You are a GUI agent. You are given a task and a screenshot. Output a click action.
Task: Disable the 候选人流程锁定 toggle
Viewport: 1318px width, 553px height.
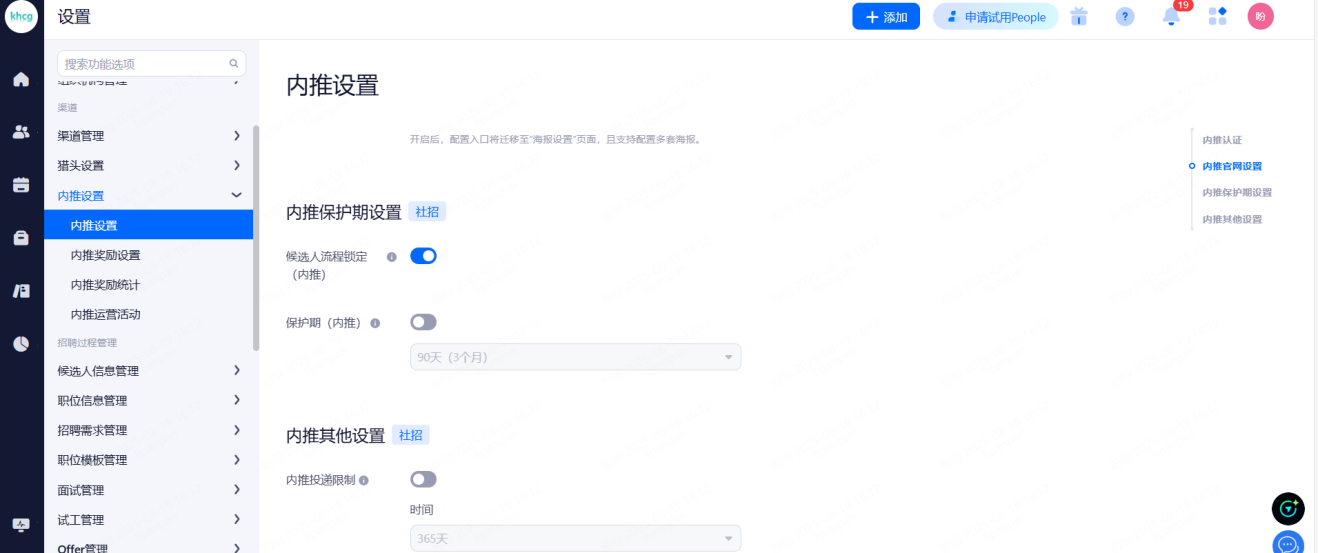[423, 256]
